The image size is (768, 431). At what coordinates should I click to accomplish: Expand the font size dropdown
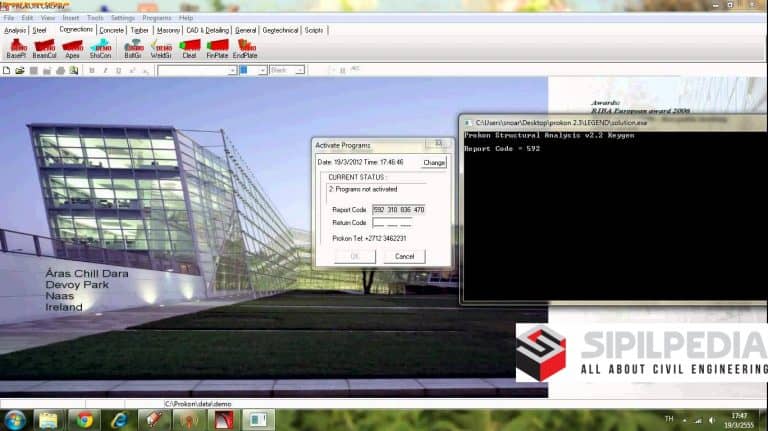[x=263, y=70]
